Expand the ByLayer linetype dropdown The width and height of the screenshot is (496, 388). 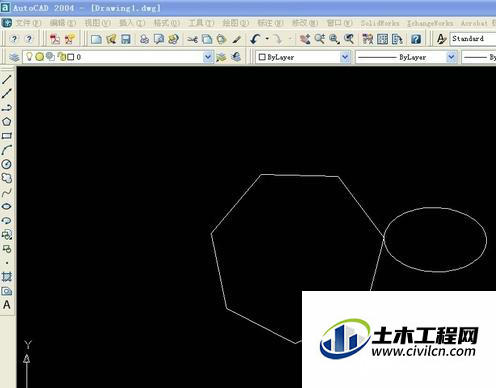[x=451, y=57]
